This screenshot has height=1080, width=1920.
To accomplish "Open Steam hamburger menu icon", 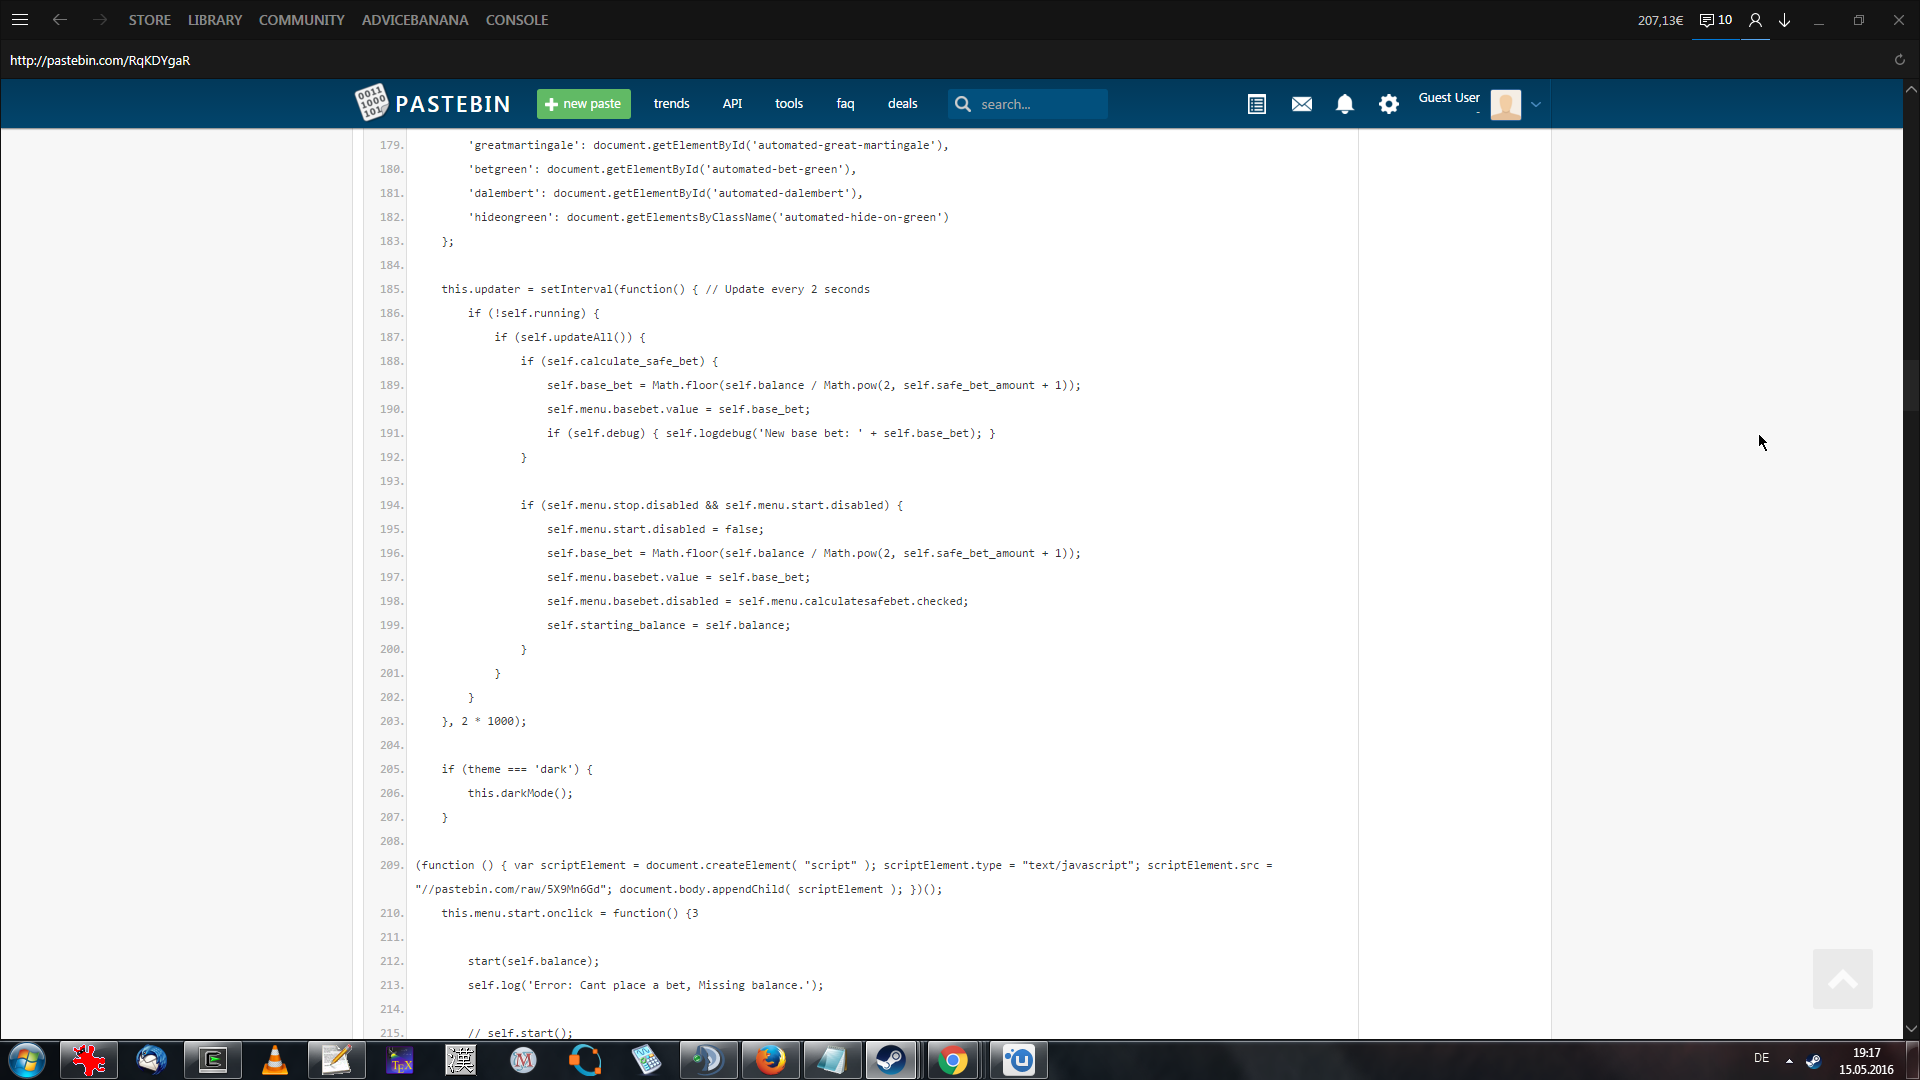I will (x=20, y=20).
